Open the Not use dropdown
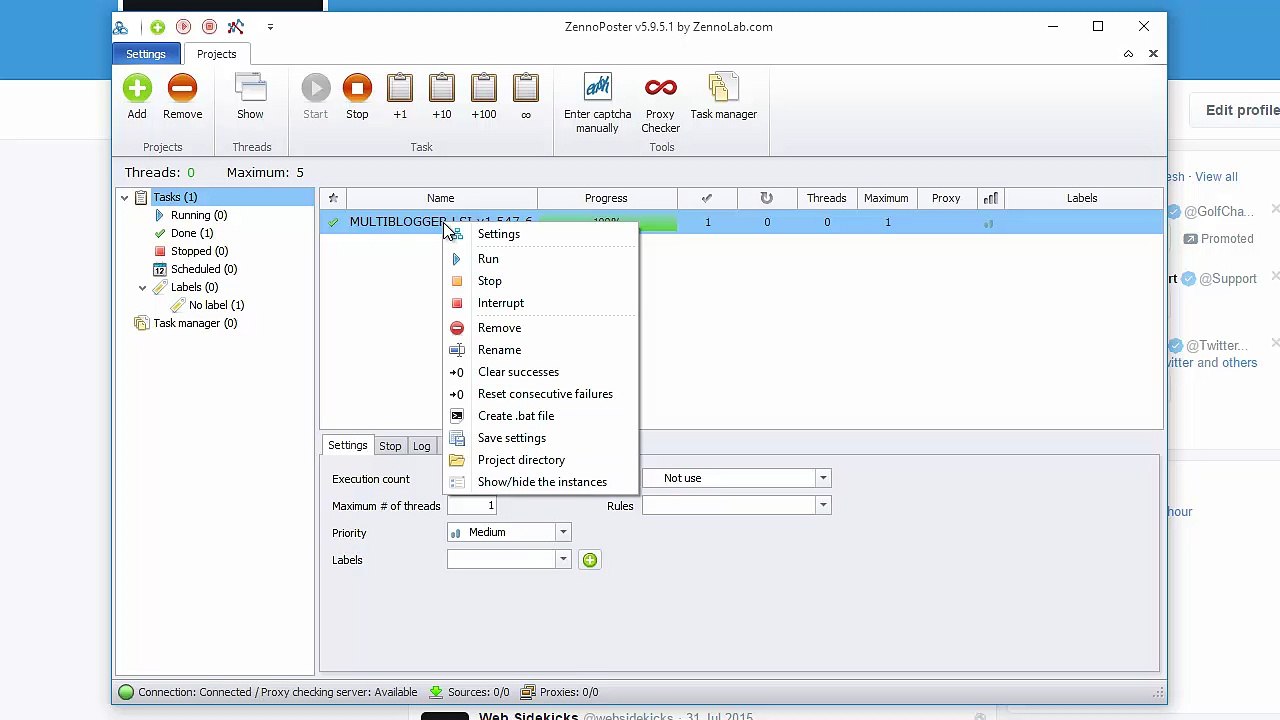Image resolution: width=1280 pixels, height=720 pixels. [x=823, y=478]
